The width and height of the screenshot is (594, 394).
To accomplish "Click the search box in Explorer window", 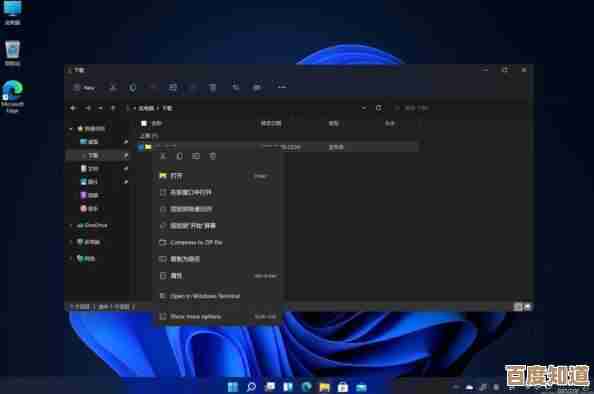I will (460, 108).
